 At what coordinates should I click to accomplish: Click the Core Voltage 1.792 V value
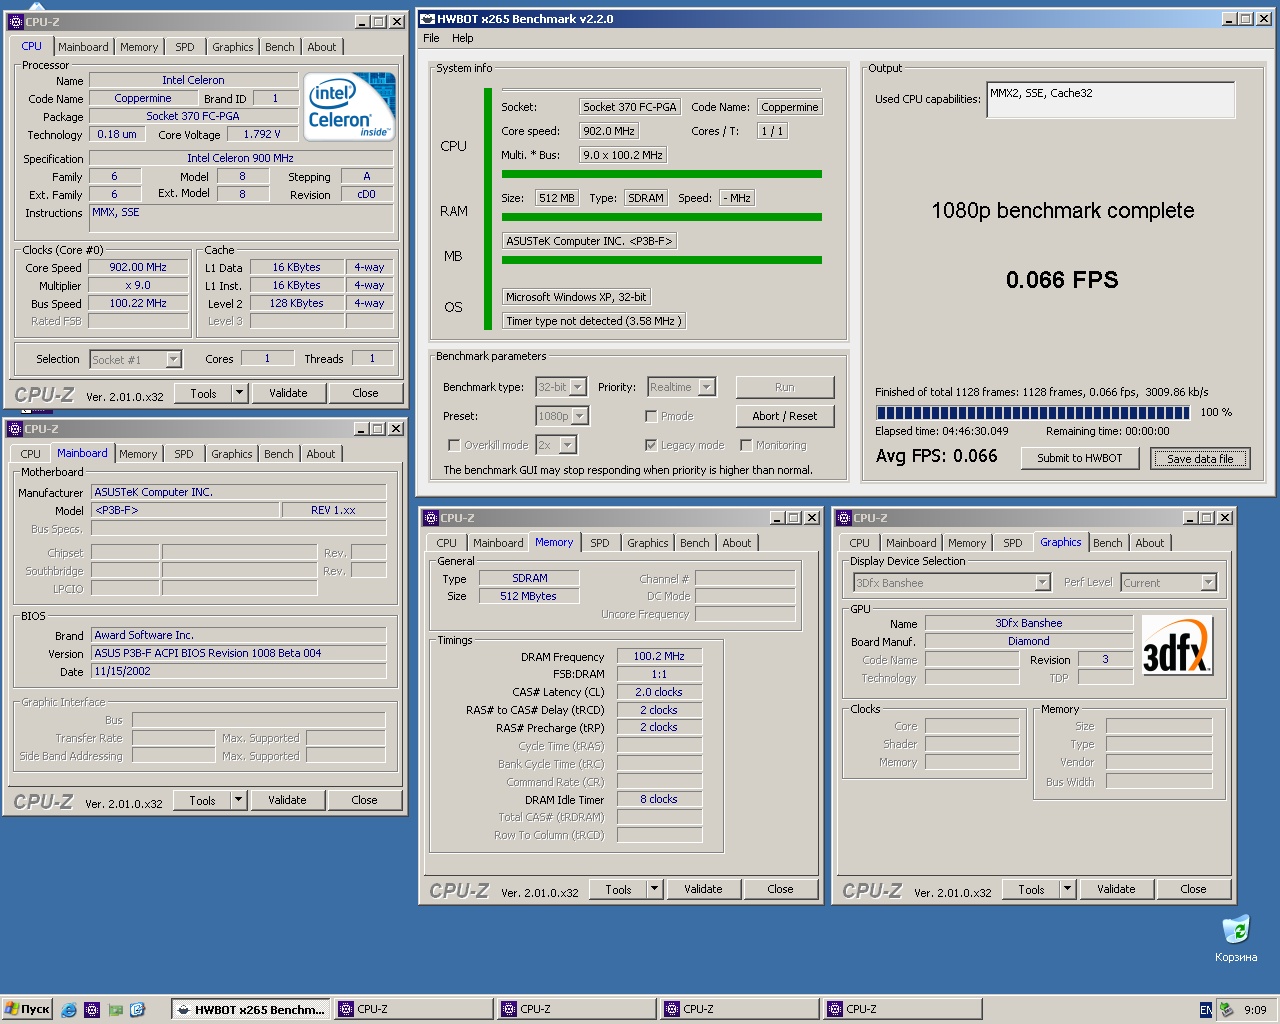click(262, 134)
